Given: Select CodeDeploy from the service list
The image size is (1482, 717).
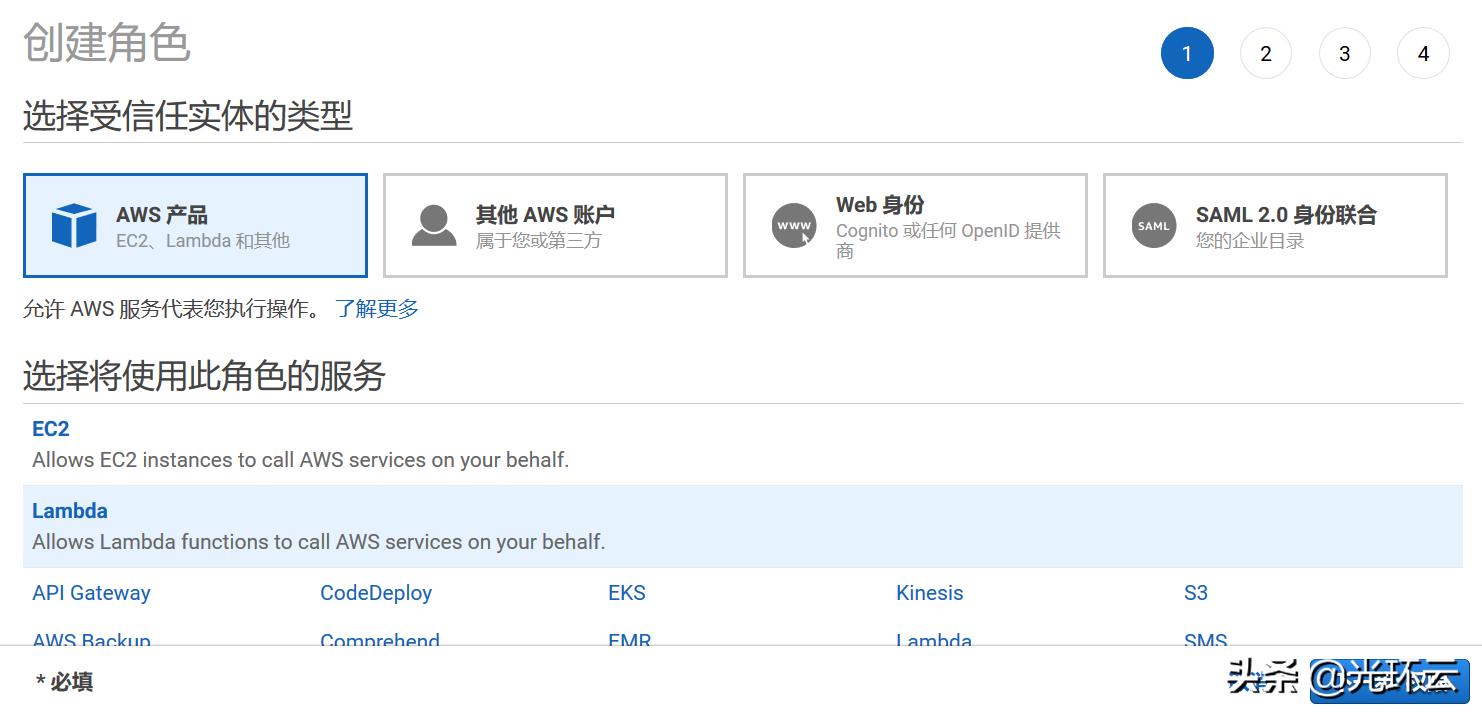Looking at the screenshot, I should pyautogui.click(x=376, y=592).
